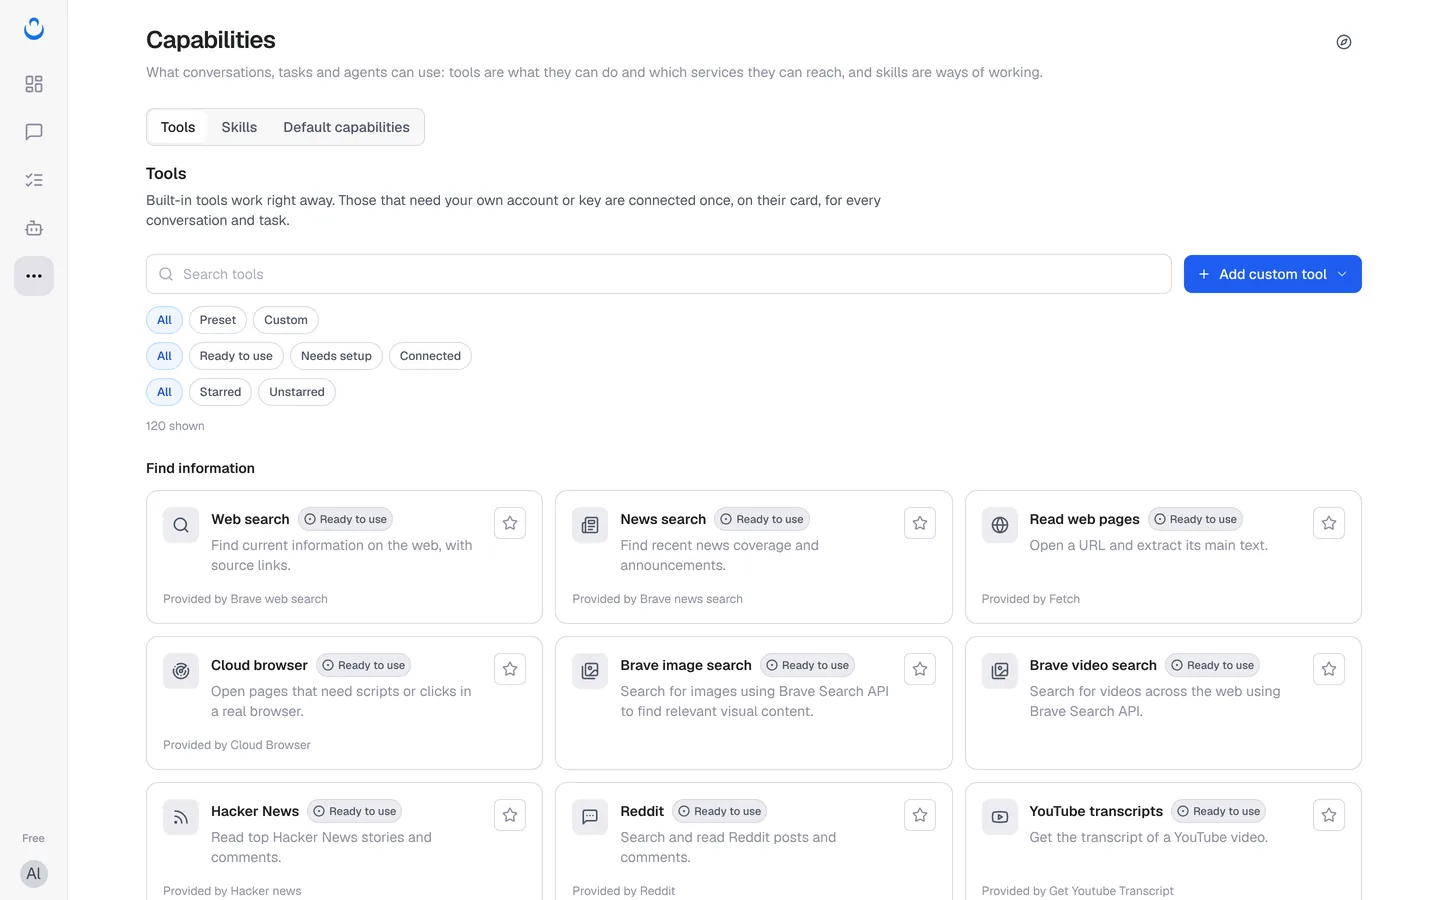Viewport: 1440px width, 900px height.
Task: Open the Add custom tool dropdown
Action: click(1272, 274)
